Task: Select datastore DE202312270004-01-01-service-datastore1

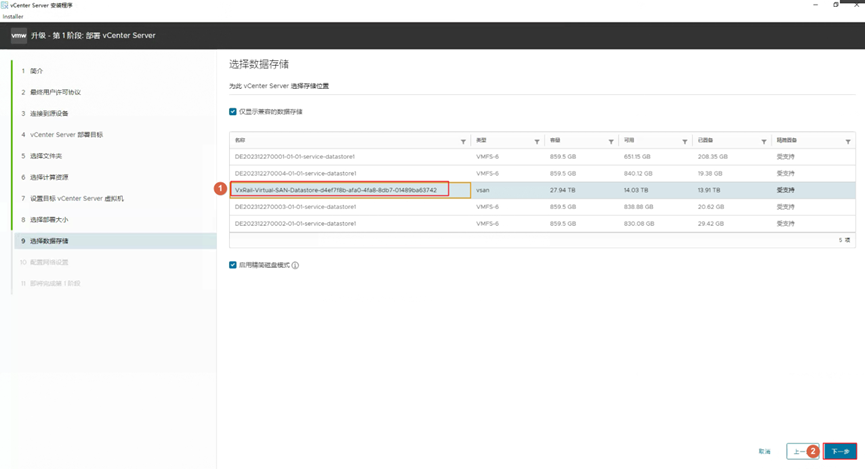Action: [295, 173]
